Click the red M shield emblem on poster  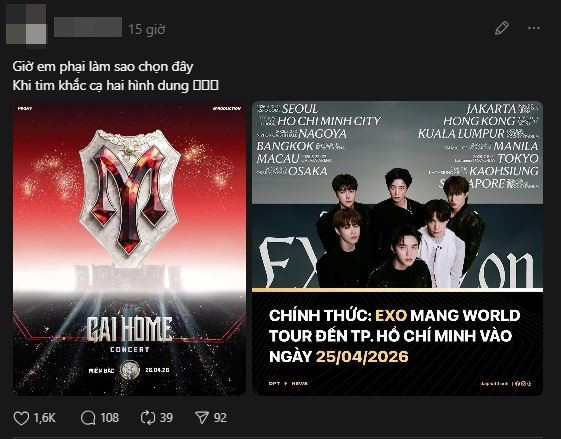coord(130,197)
